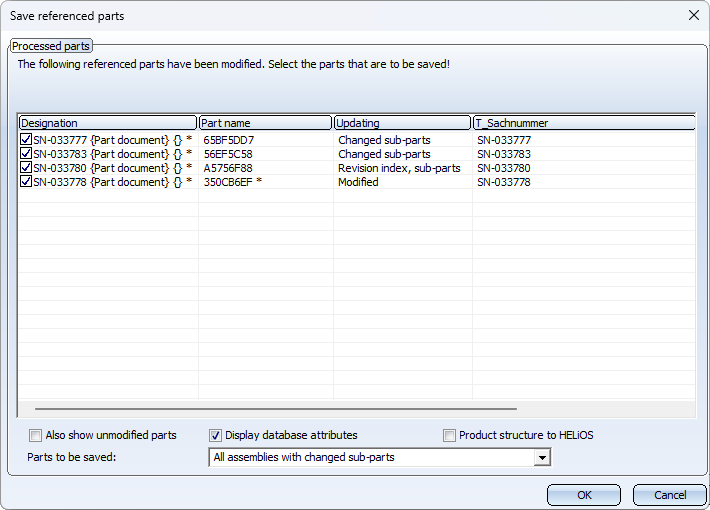Select the Revision index, sub-parts cell
The width and height of the screenshot is (710, 510).
click(403, 168)
